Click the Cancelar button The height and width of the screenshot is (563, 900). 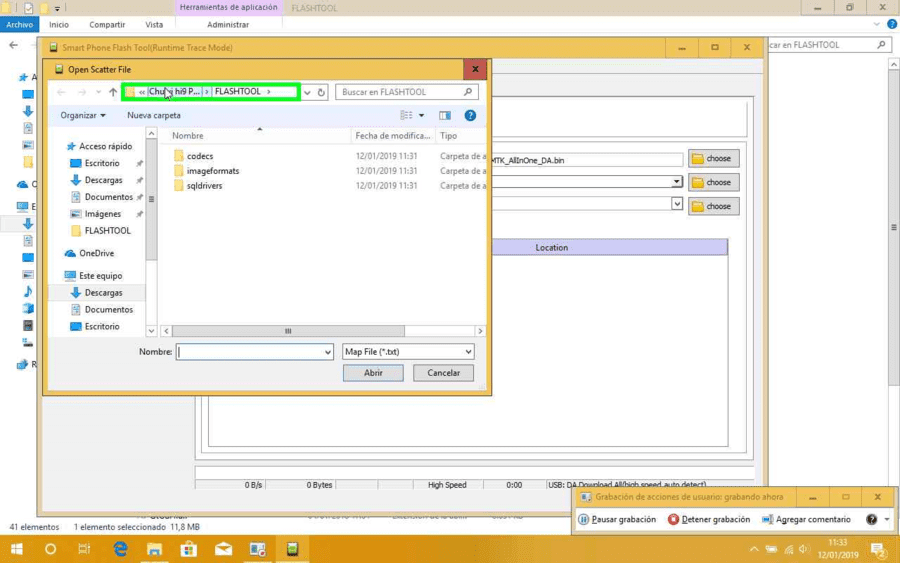tap(443, 373)
